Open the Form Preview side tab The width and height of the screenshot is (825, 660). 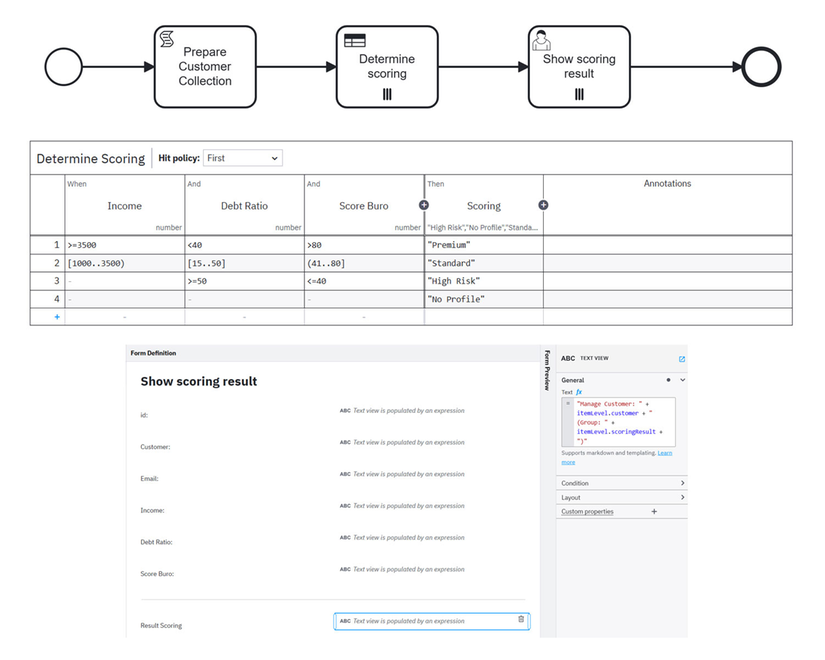click(547, 370)
